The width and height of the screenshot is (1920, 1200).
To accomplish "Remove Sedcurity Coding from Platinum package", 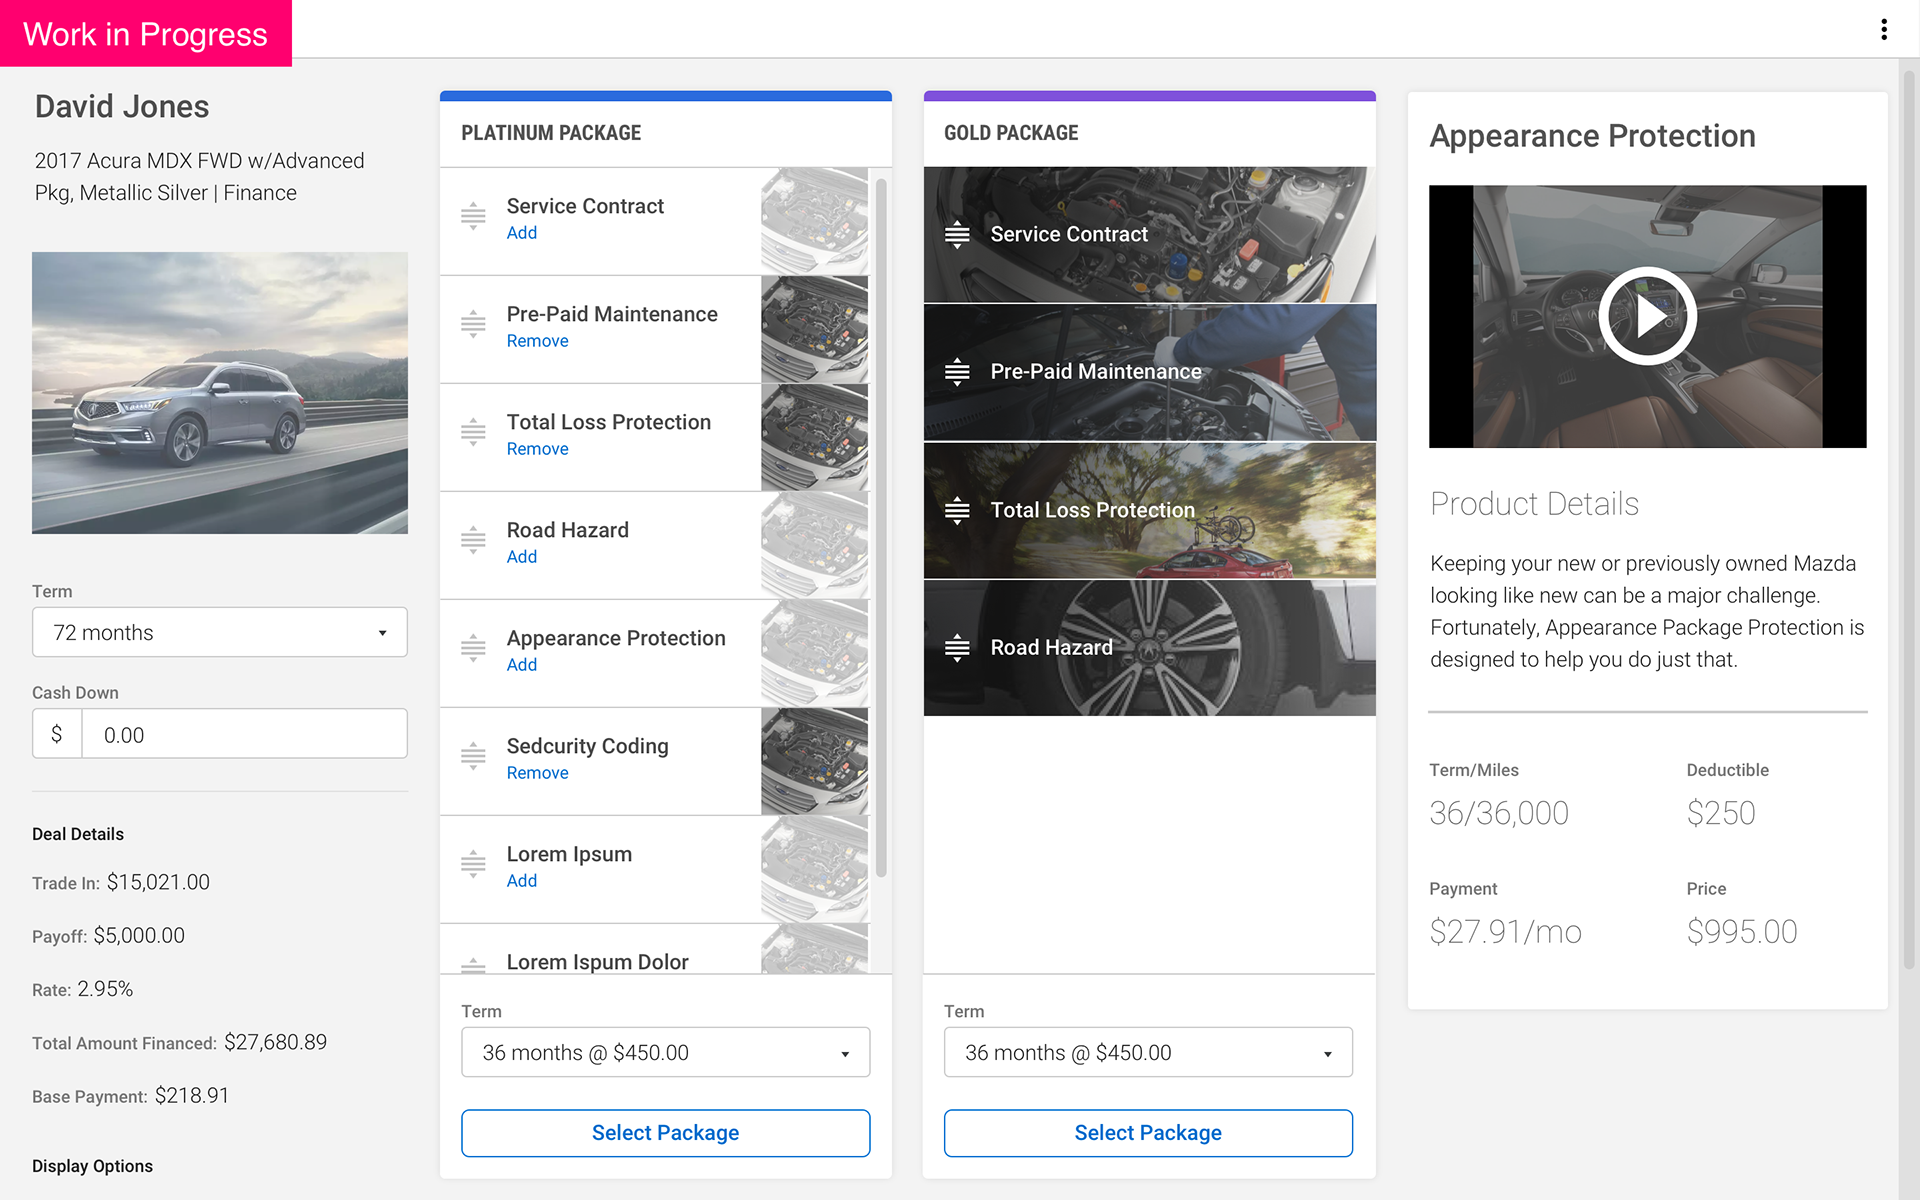I will tap(537, 773).
